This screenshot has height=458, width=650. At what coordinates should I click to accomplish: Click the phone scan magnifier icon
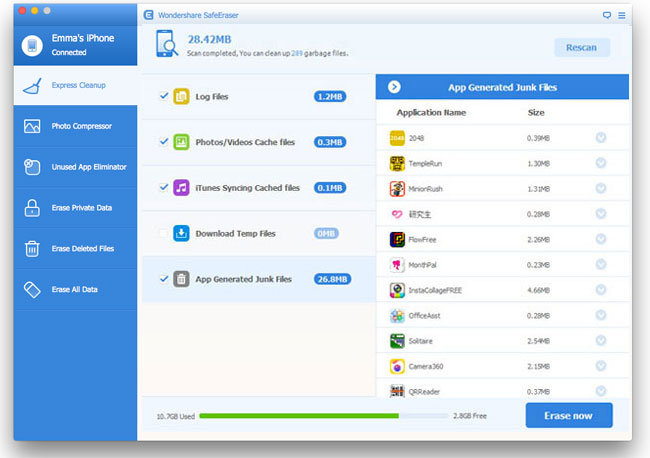click(167, 44)
